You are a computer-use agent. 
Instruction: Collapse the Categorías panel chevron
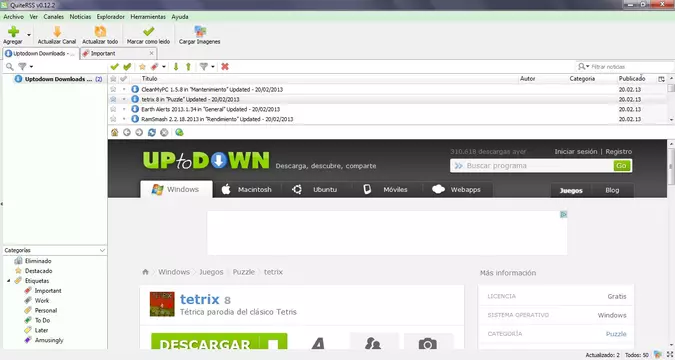(x=102, y=250)
